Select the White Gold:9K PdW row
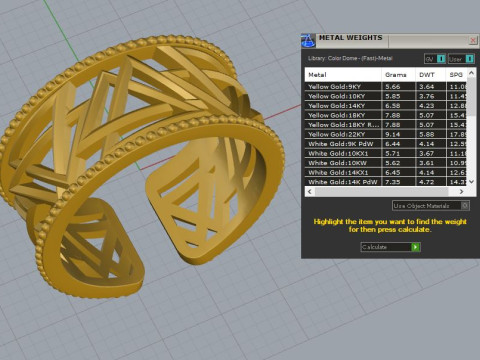This screenshot has height=360, width=480. pos(386,144)
